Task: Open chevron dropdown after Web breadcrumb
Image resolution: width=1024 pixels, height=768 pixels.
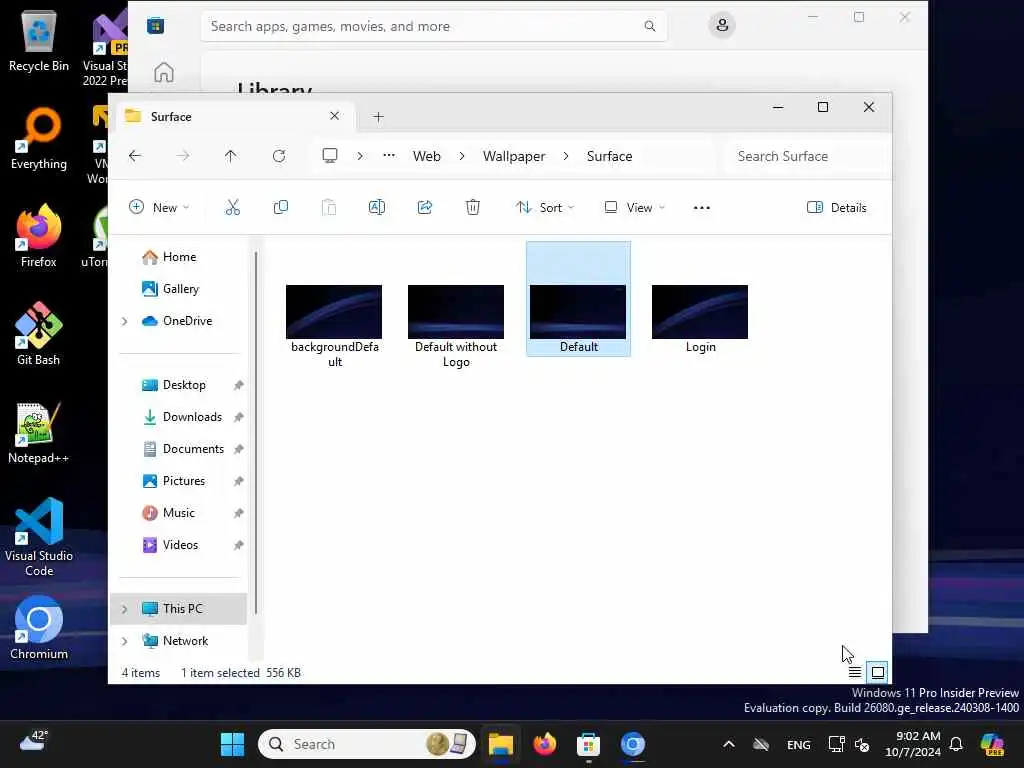Action: 462,156
